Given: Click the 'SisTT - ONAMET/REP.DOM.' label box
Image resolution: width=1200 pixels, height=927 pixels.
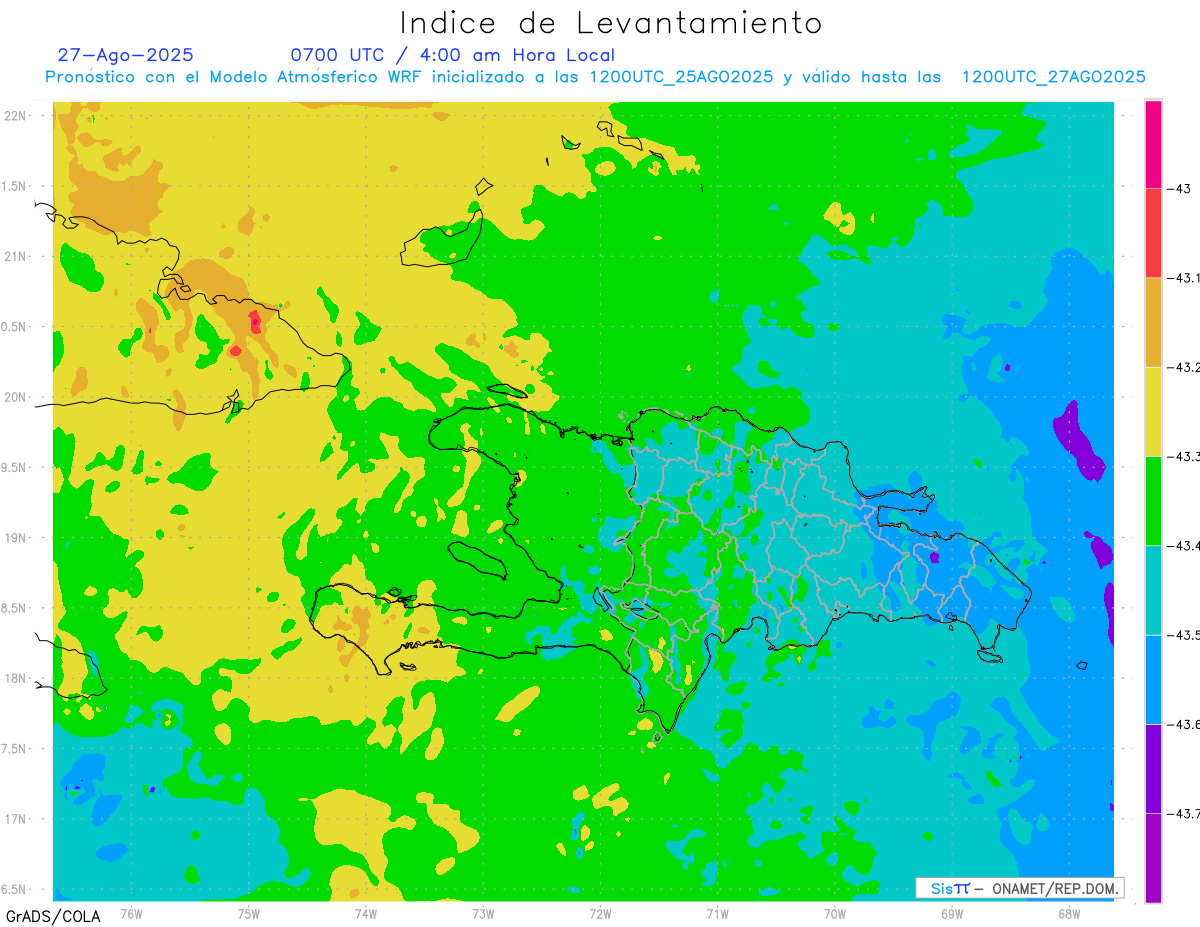Looking at the screenshot, I should click(x=1019, y=888).
